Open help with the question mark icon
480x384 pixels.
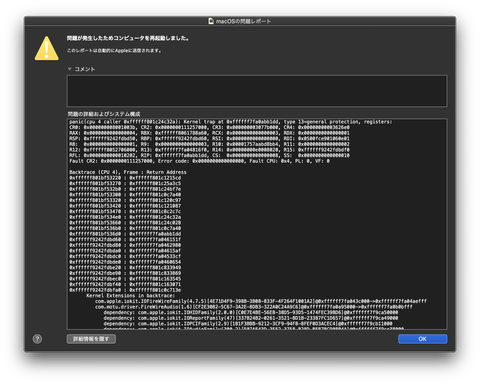point(37,339)
